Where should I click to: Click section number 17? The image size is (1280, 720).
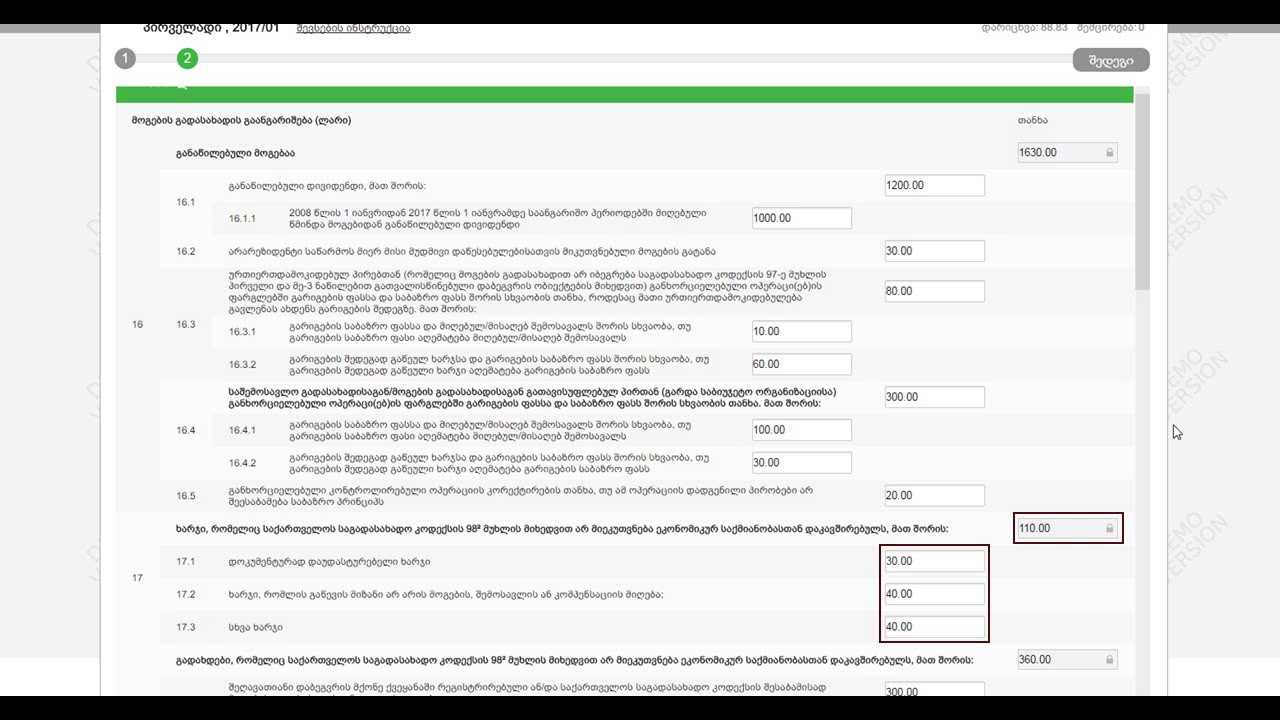coord(138,578)
